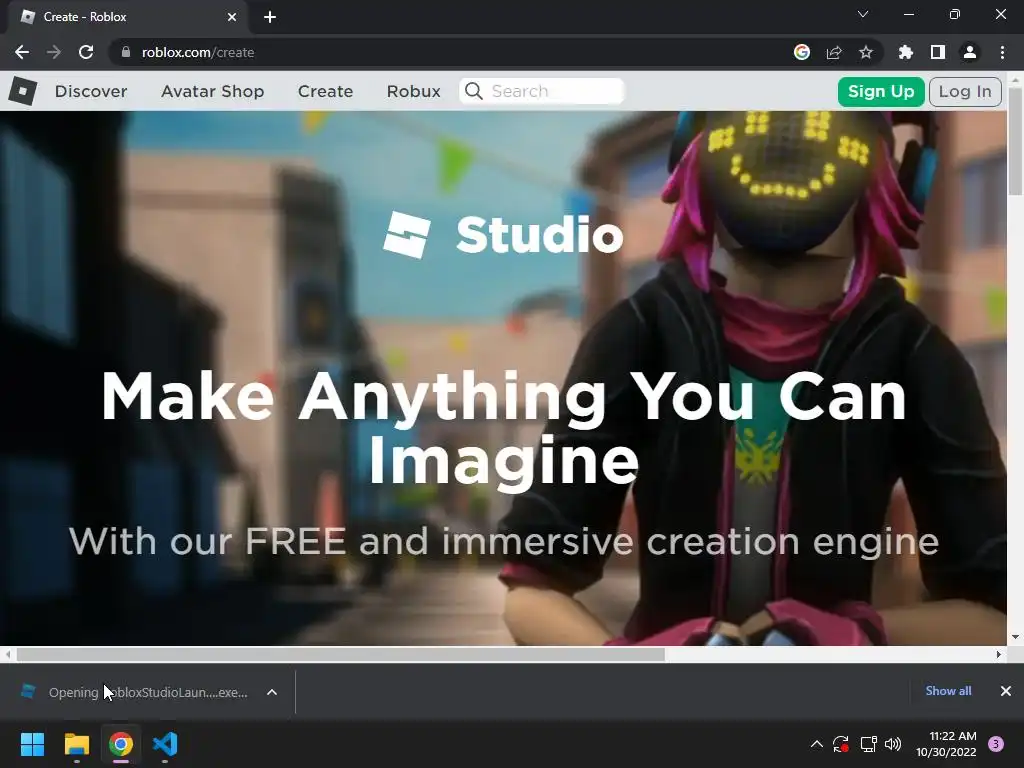Click the network tray icon
Viewport: 1024px width, 768px height.
pos(868,744)
